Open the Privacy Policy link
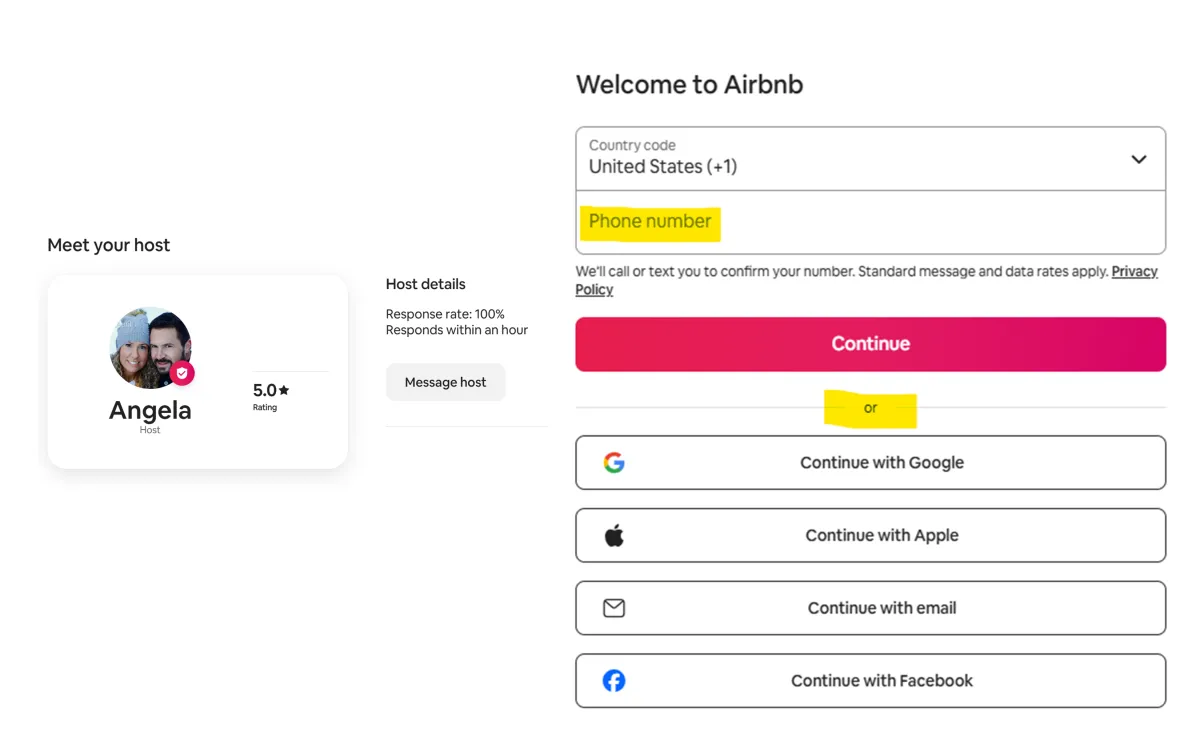Screen dimensions: 1200x746 tap(1134, 272)
